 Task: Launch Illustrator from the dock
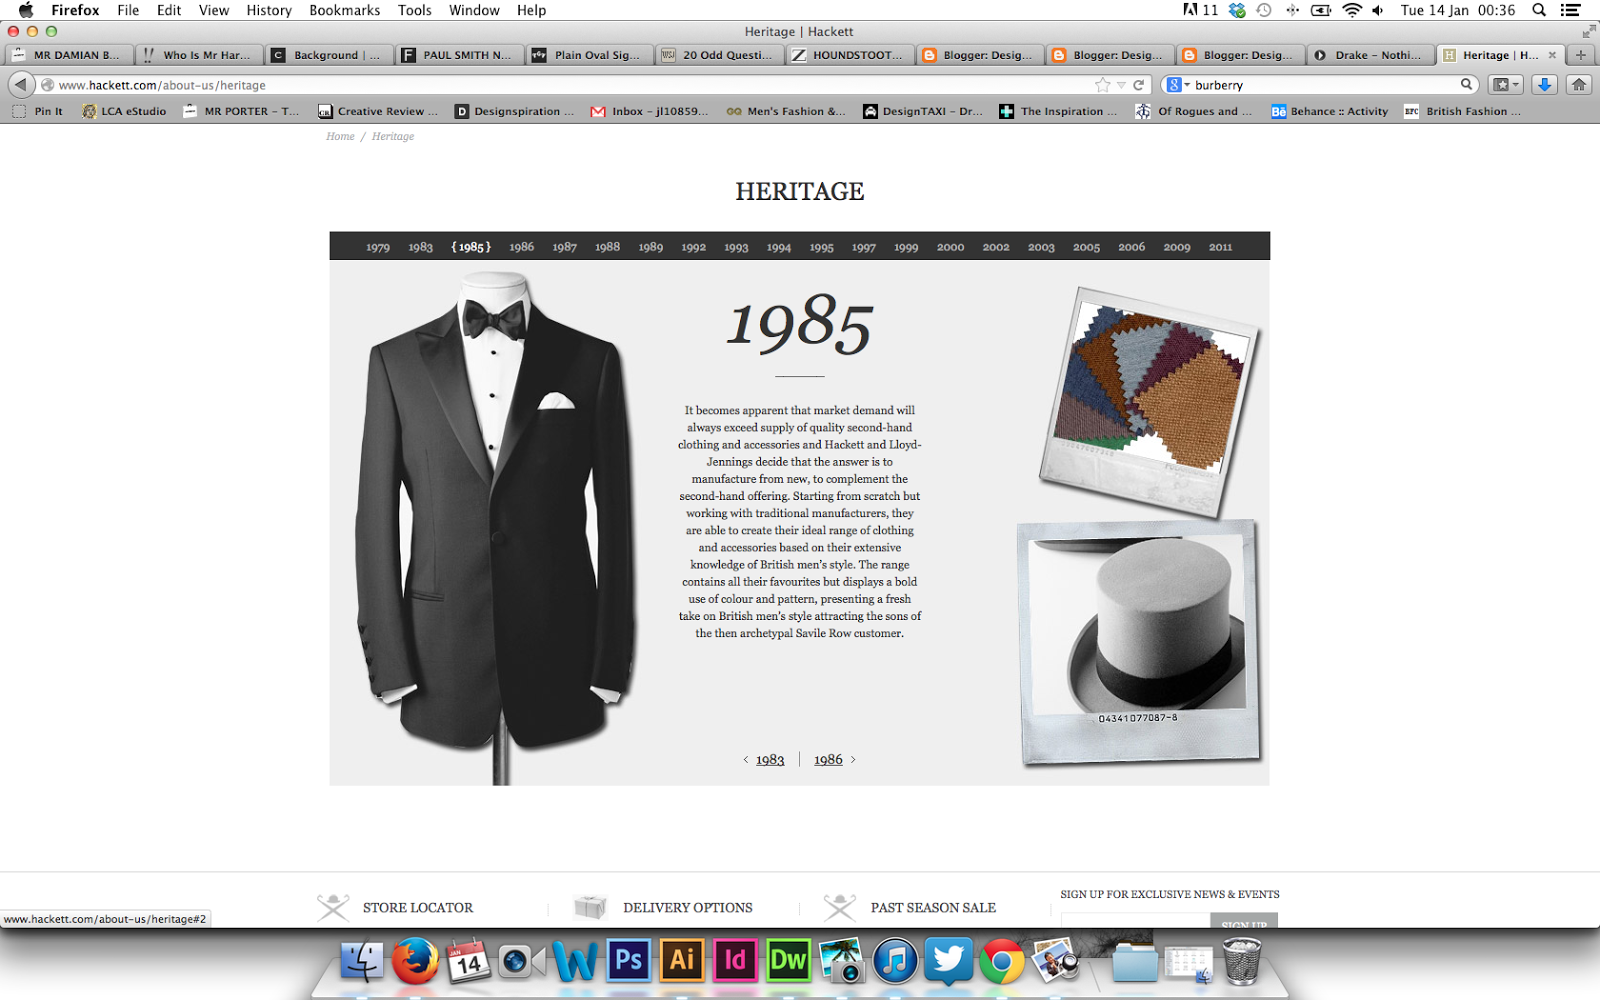coord(681,961)
